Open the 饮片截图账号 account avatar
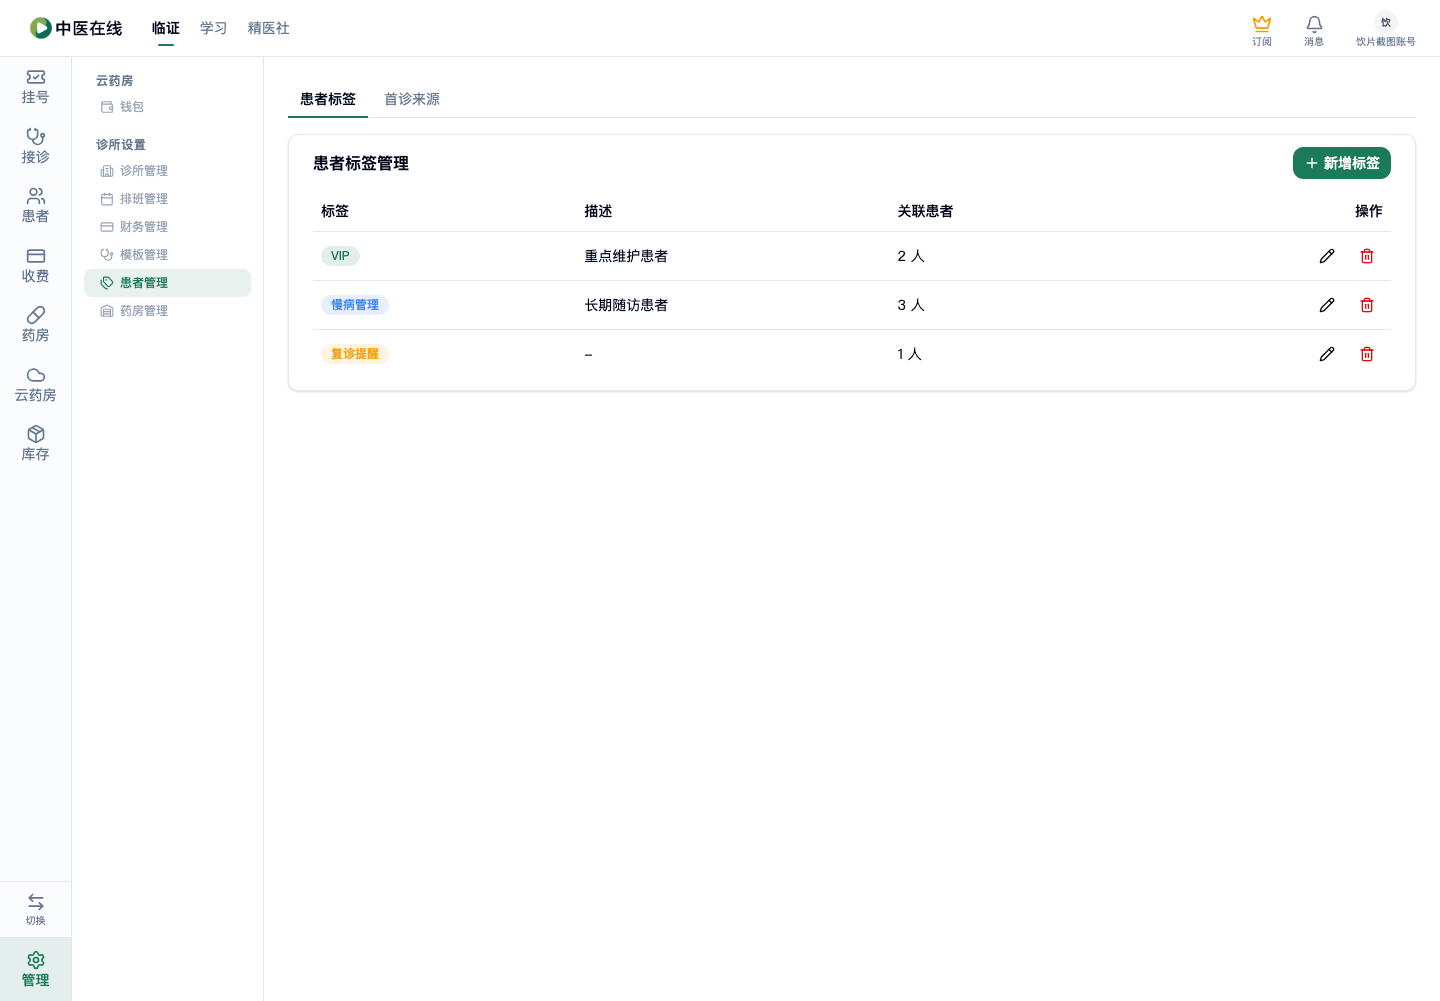 [x=1386, y=30]
